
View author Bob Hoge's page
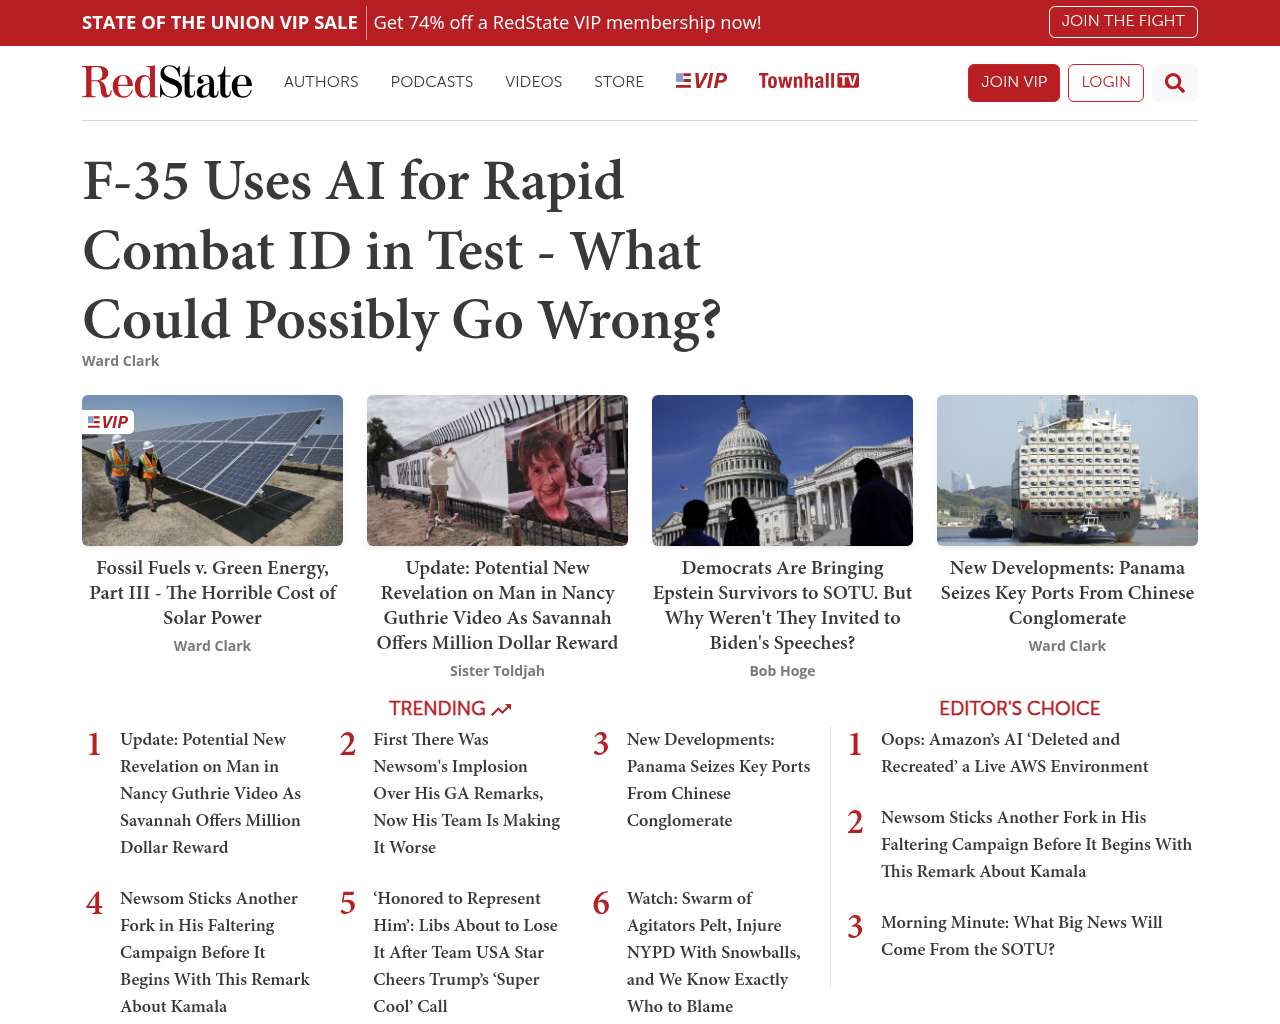click(782, 671)
